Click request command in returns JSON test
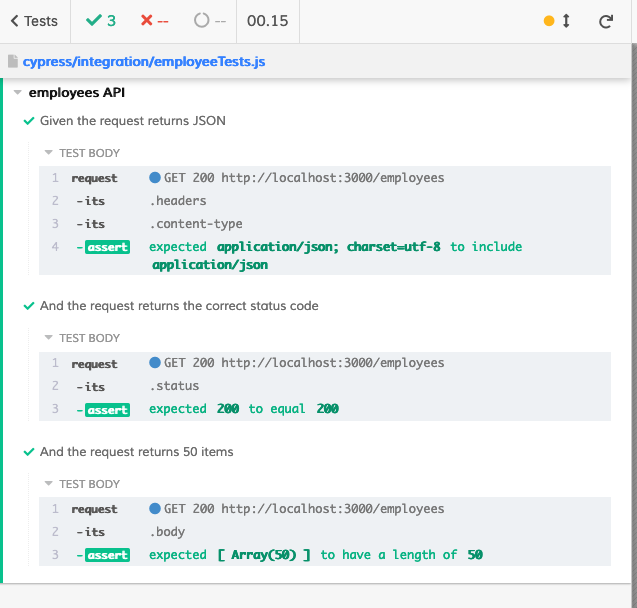This screenshot has width=637, height=608. tap(94, 178)
